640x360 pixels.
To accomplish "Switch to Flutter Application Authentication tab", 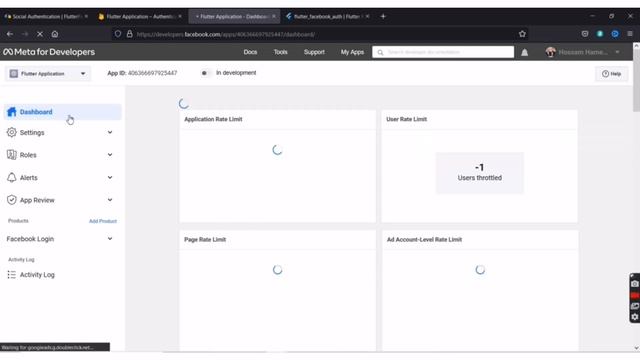I will tap(139, 16).
